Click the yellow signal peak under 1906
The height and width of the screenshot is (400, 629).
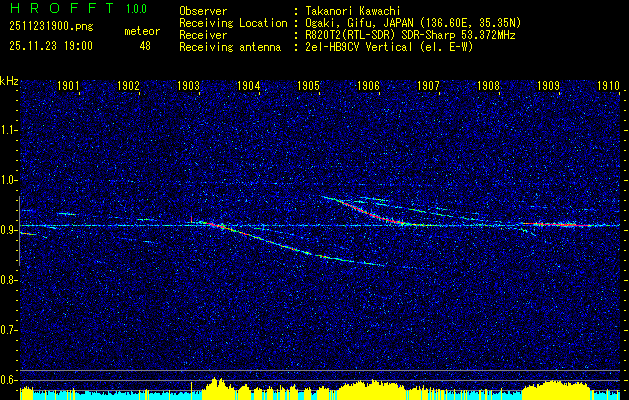coord(373,389)
